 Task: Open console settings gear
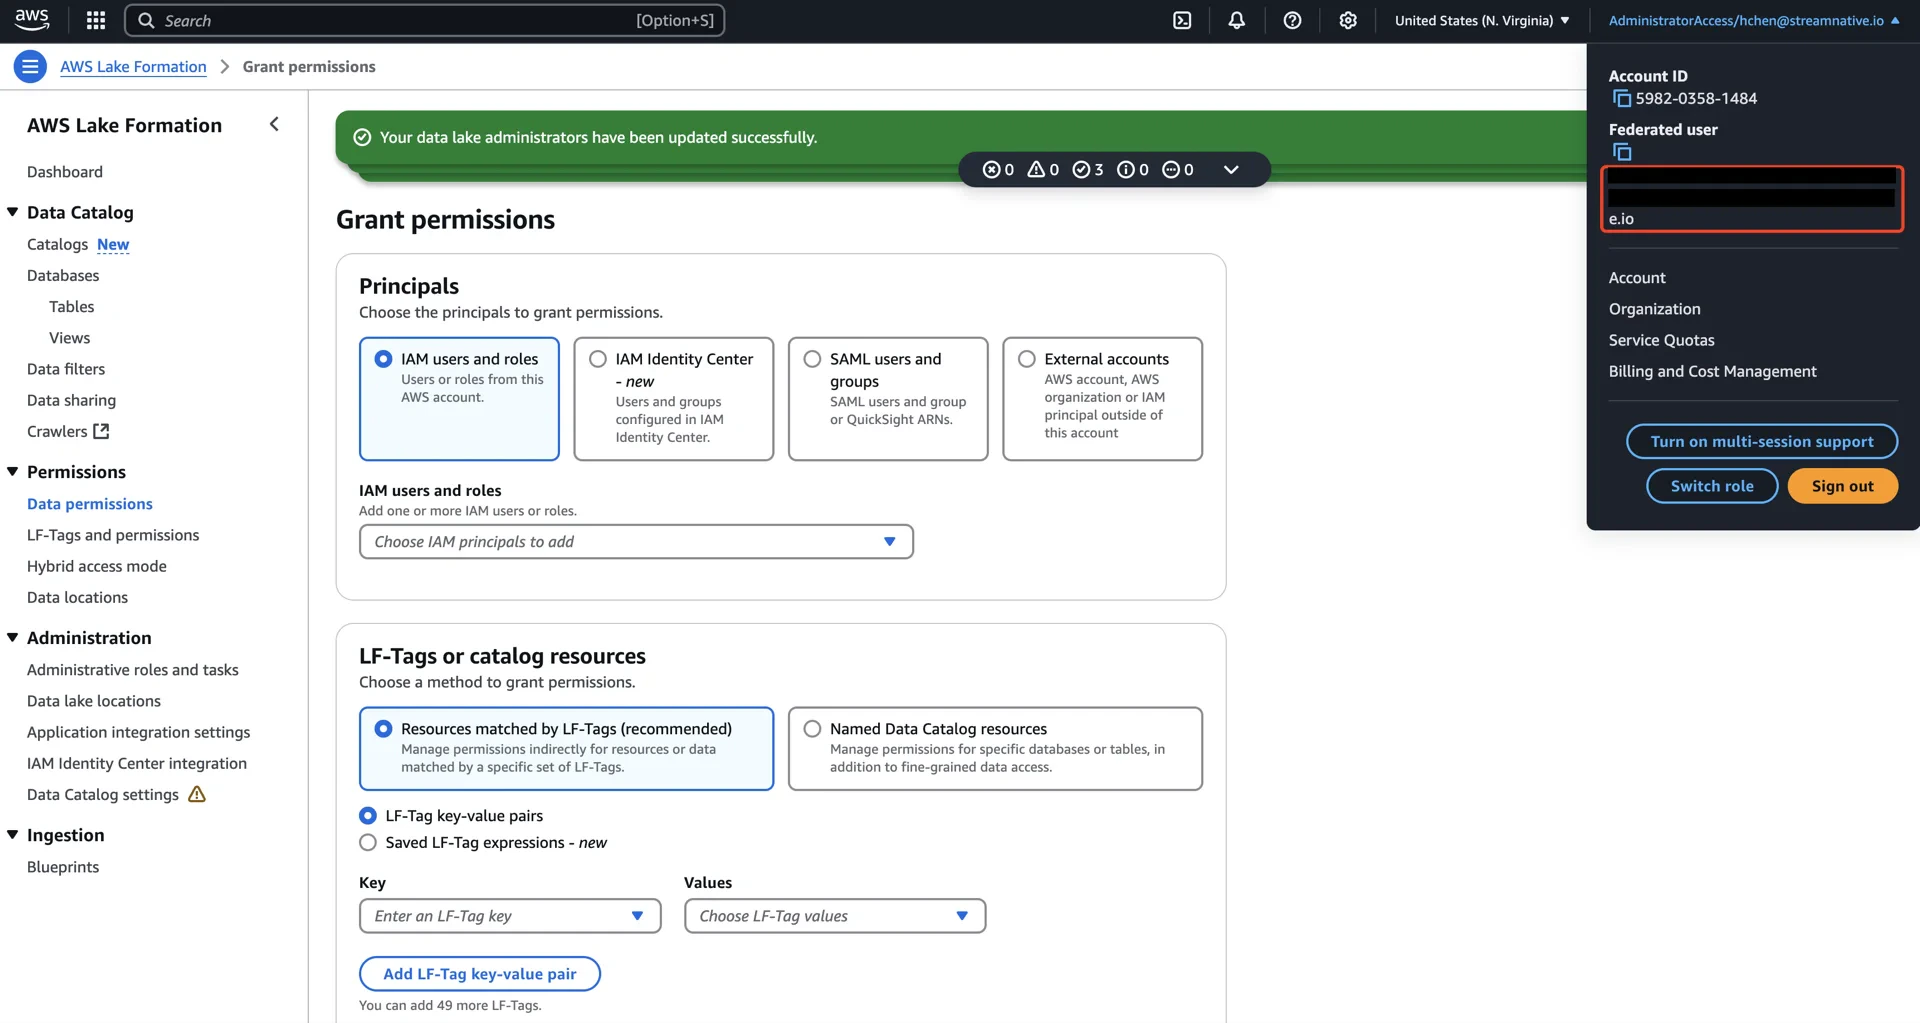click(x=1348, y=20)
